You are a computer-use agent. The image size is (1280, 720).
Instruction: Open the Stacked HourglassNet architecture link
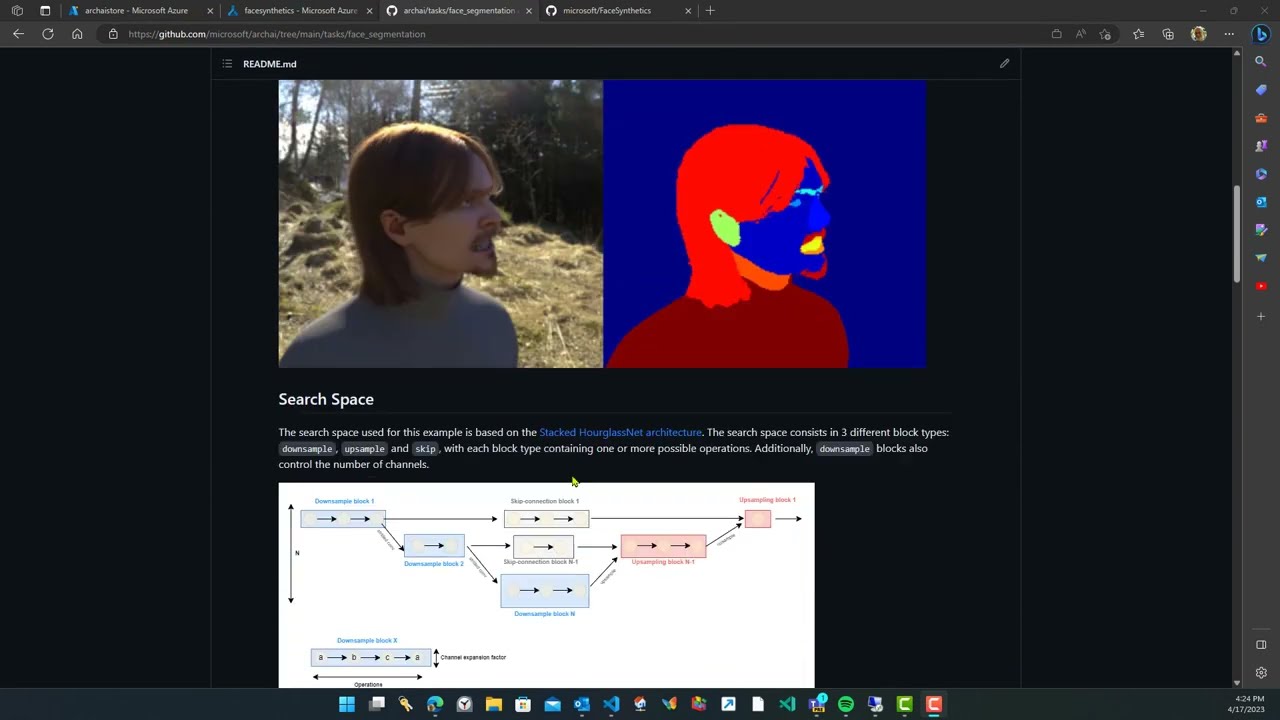coord(620,432)
